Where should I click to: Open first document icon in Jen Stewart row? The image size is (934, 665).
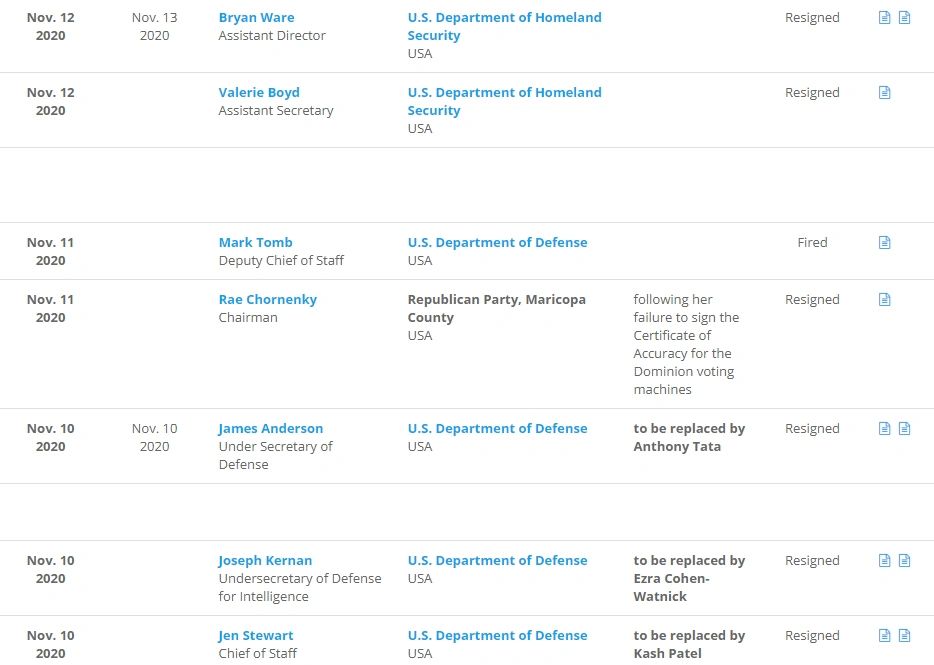pos(884,636)
